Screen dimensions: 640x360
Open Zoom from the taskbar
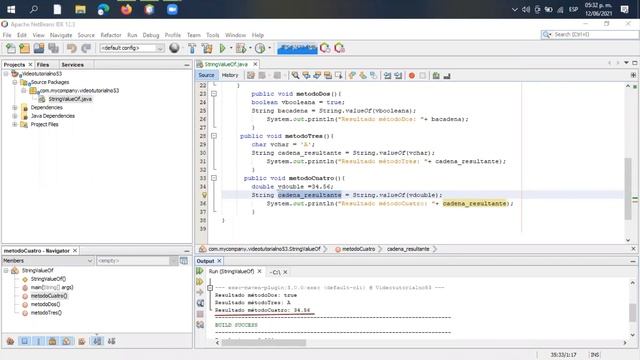tap(172, 9)
